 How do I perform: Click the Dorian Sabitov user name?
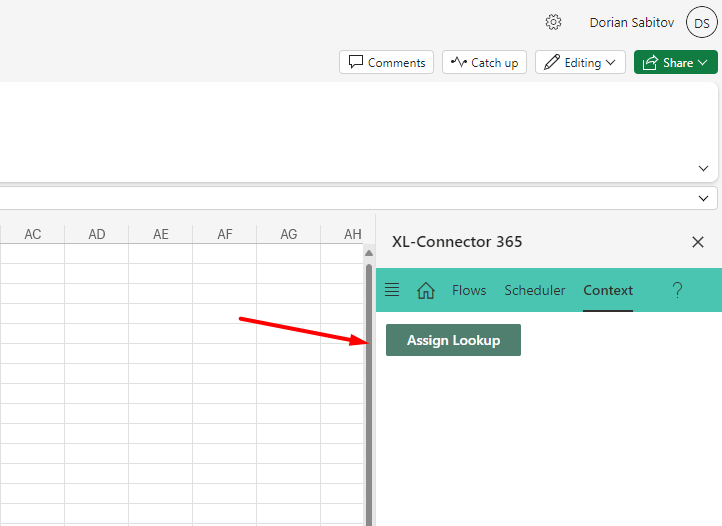(632, 23)
